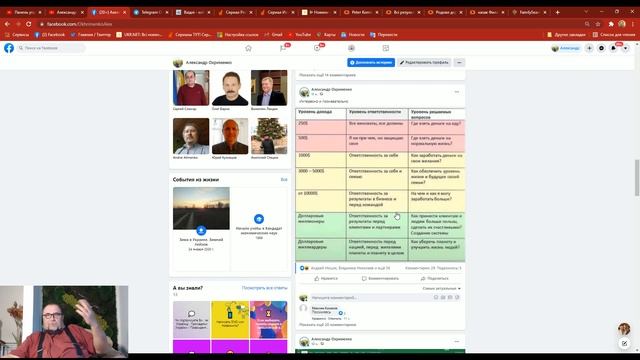Open sunset landscape life event photo
Viewport: 640px width, 360px height.
[201, 208]
